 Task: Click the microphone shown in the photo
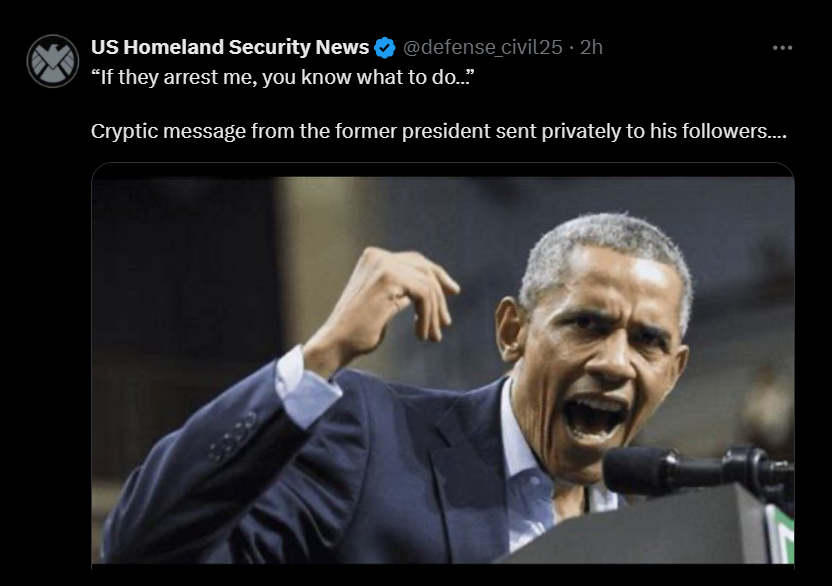coord(690,468)
